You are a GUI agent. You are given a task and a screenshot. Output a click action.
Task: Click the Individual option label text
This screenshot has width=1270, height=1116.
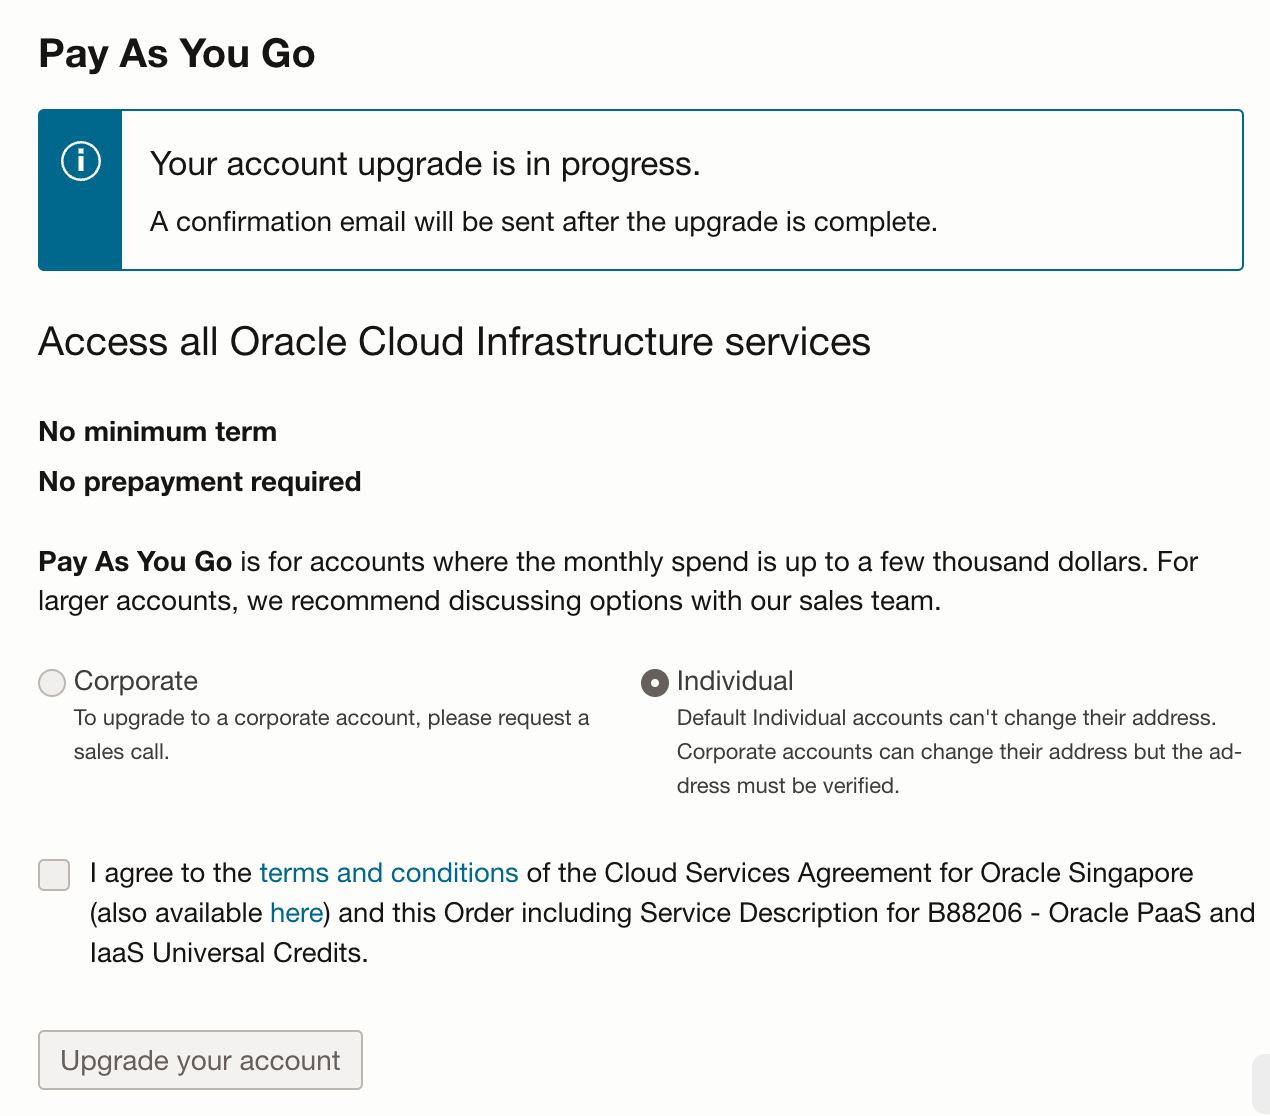click(735, 681)
